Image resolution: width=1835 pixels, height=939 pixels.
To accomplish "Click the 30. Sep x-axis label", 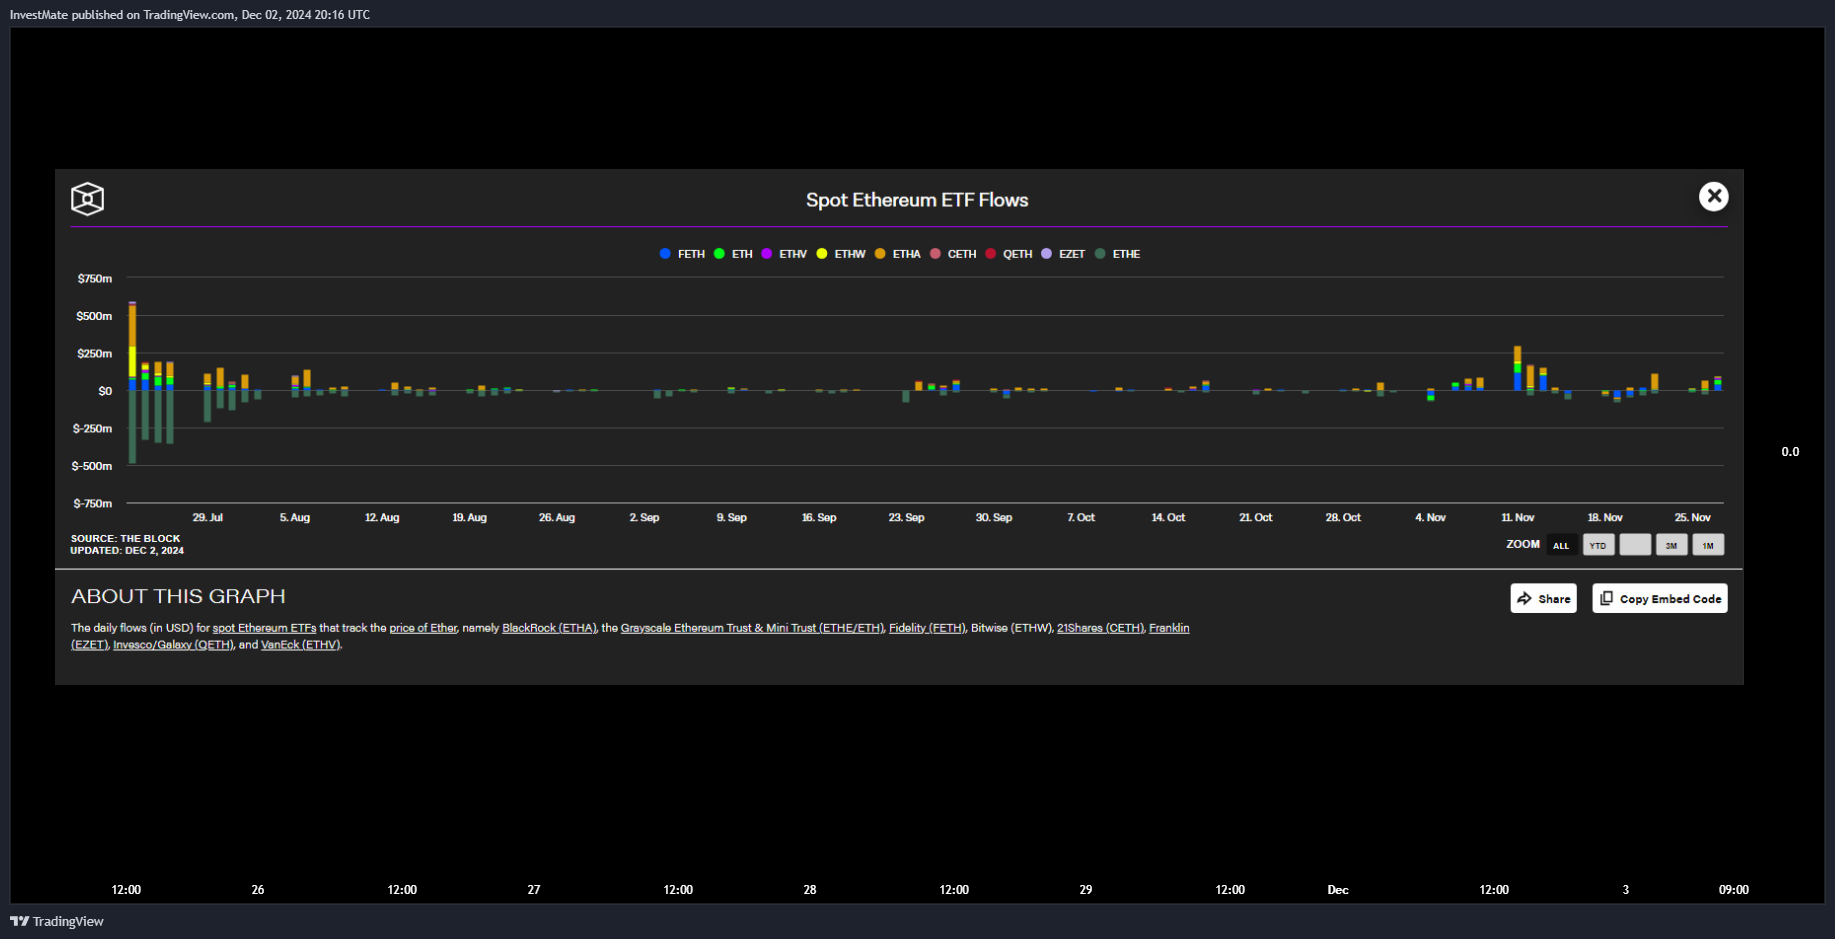I will click(994, 518).
